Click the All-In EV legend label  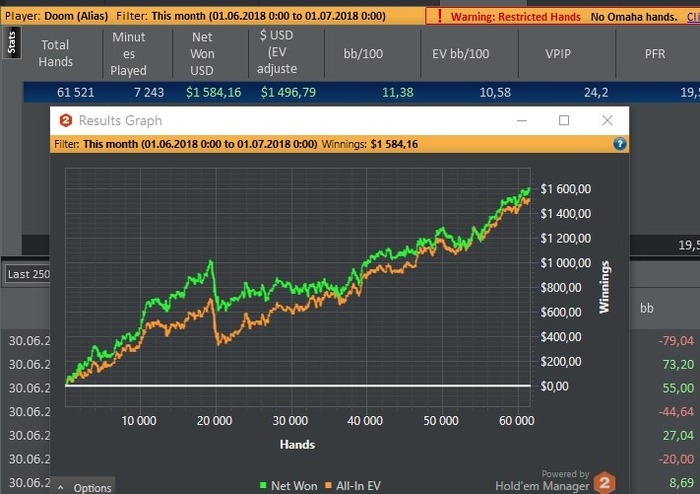point(358,486)
